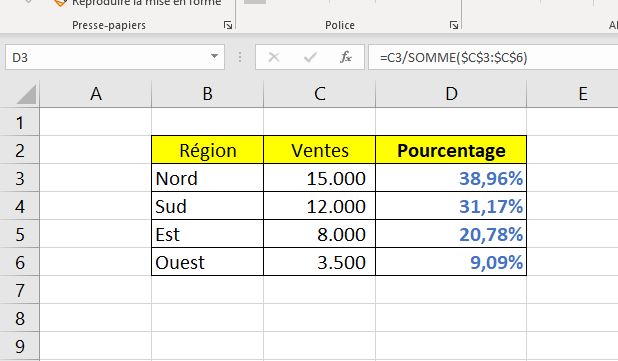Click the Région header cell

208,150
